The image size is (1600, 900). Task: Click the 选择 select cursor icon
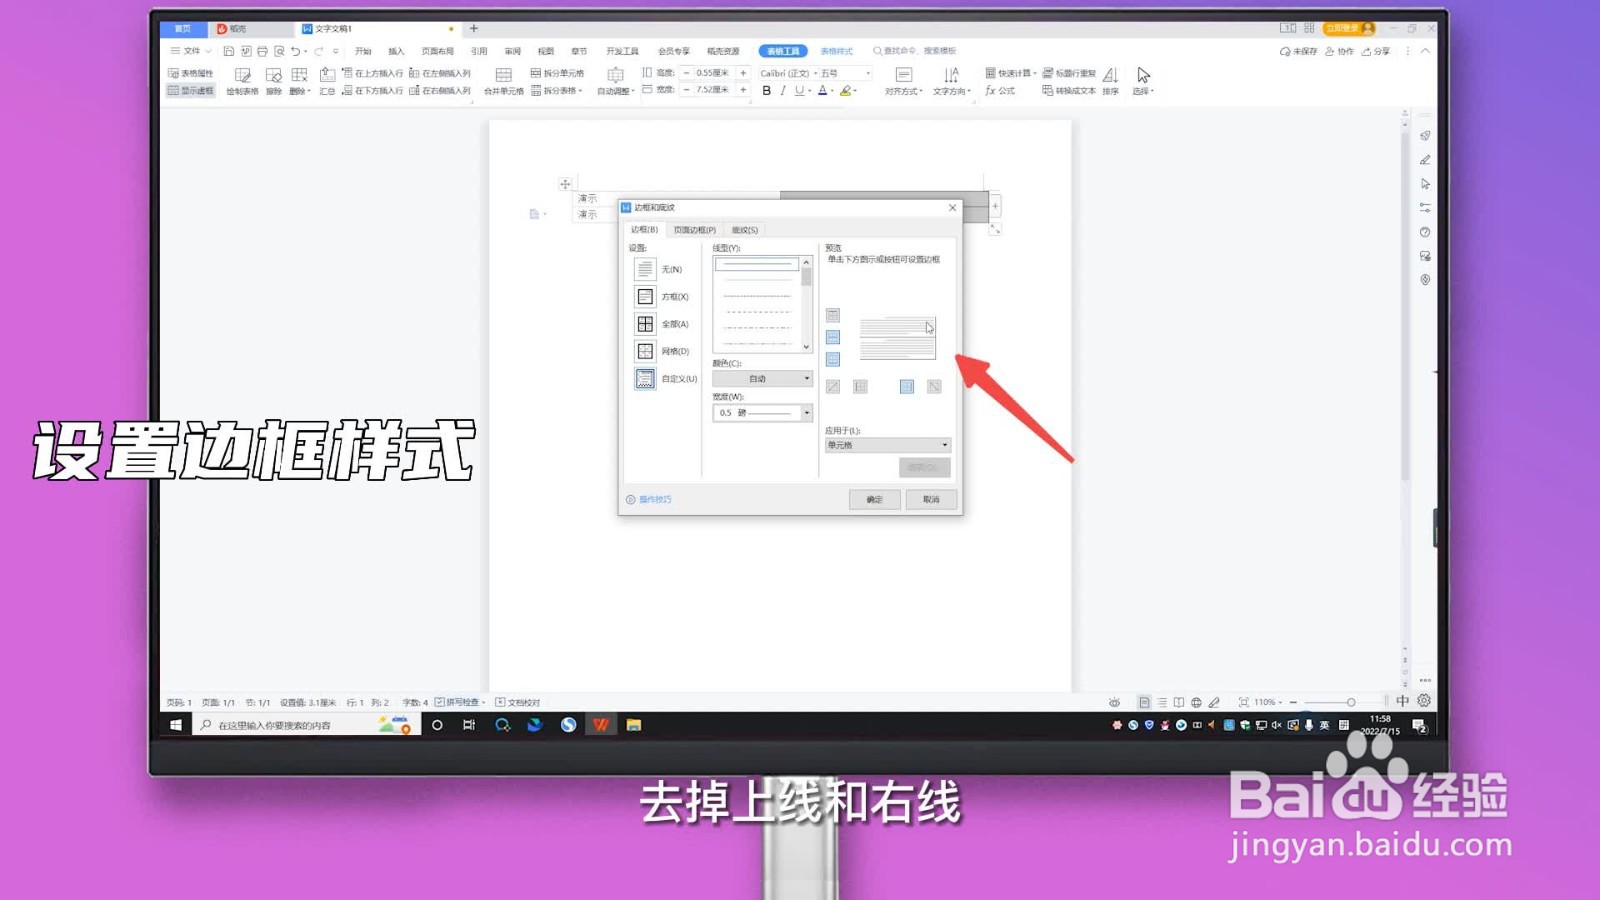click(1143, 82)
